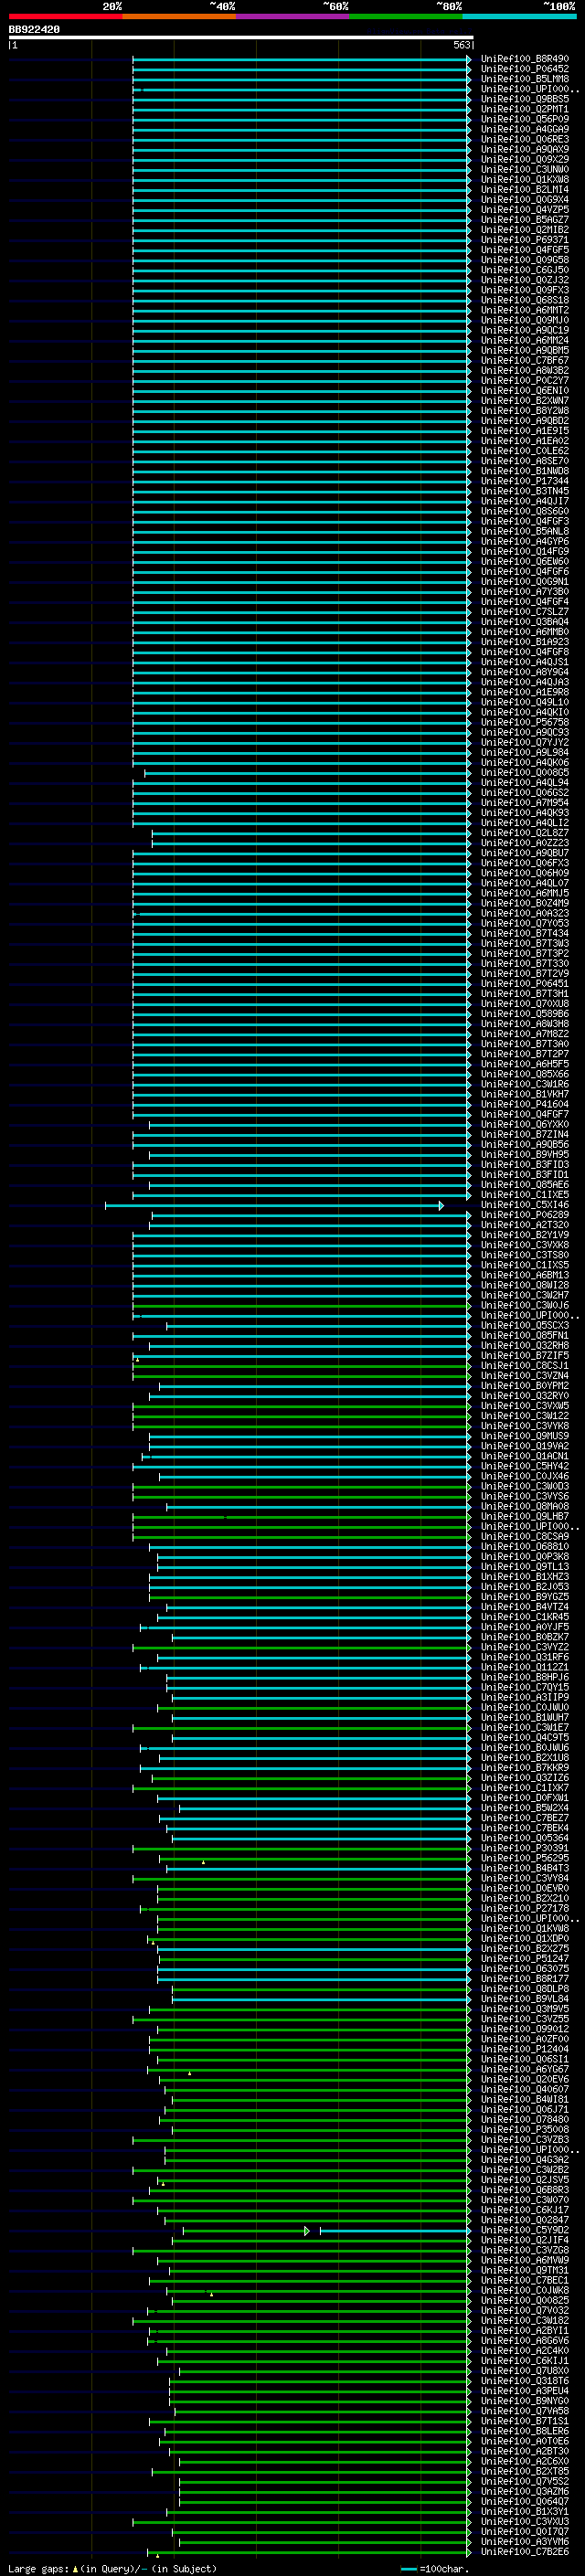Click the query end position 563
The width and height of the screenshot is (585, 2576).
tap(461, 45)
